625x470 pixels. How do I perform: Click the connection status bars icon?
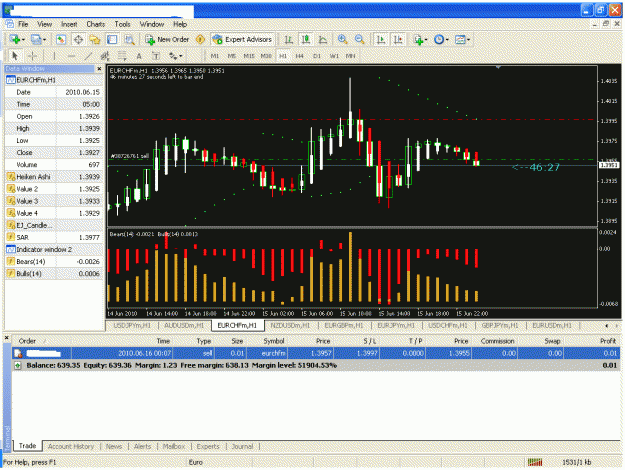pyautogui.click(x=535, y=462)
